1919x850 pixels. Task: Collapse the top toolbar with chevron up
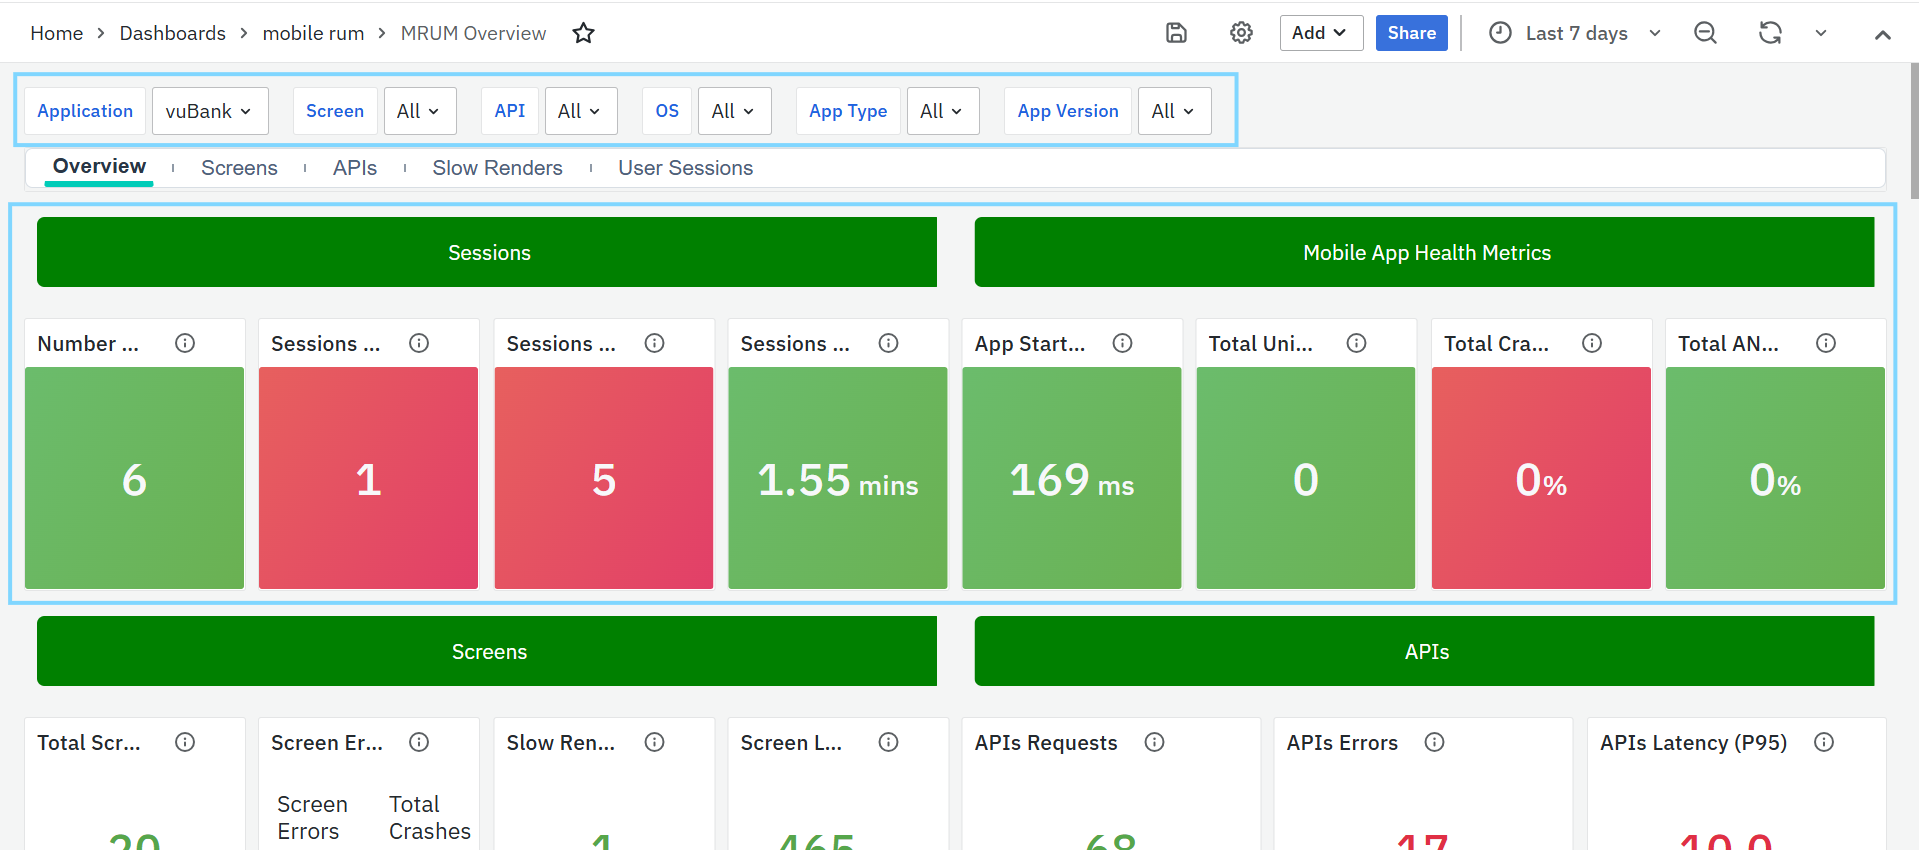click(x=1882, y=34)
